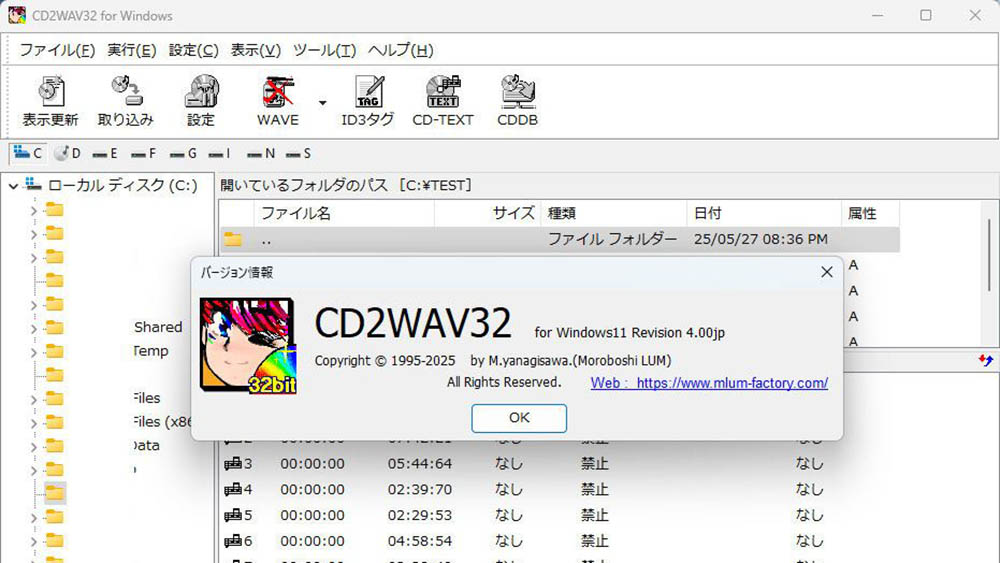
Task: Click the CDDB toolbar icon
Action: click(517, 101)
